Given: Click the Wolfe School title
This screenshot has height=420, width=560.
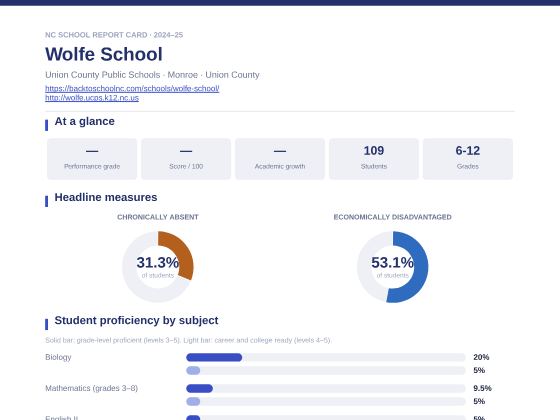Looking at the screenshot, I should click(104, 54).
